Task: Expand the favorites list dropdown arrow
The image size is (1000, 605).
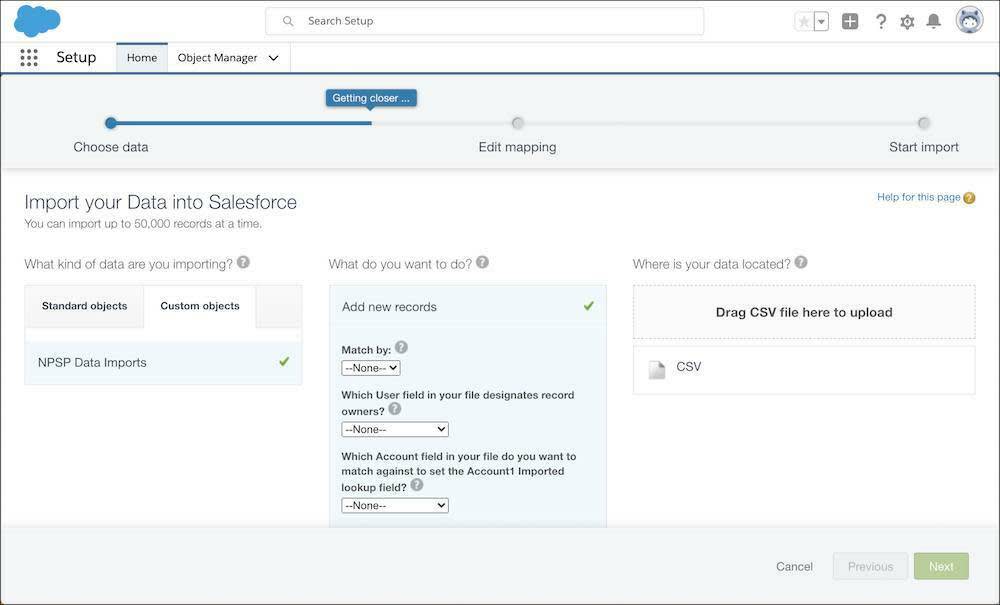Action: 821,22
